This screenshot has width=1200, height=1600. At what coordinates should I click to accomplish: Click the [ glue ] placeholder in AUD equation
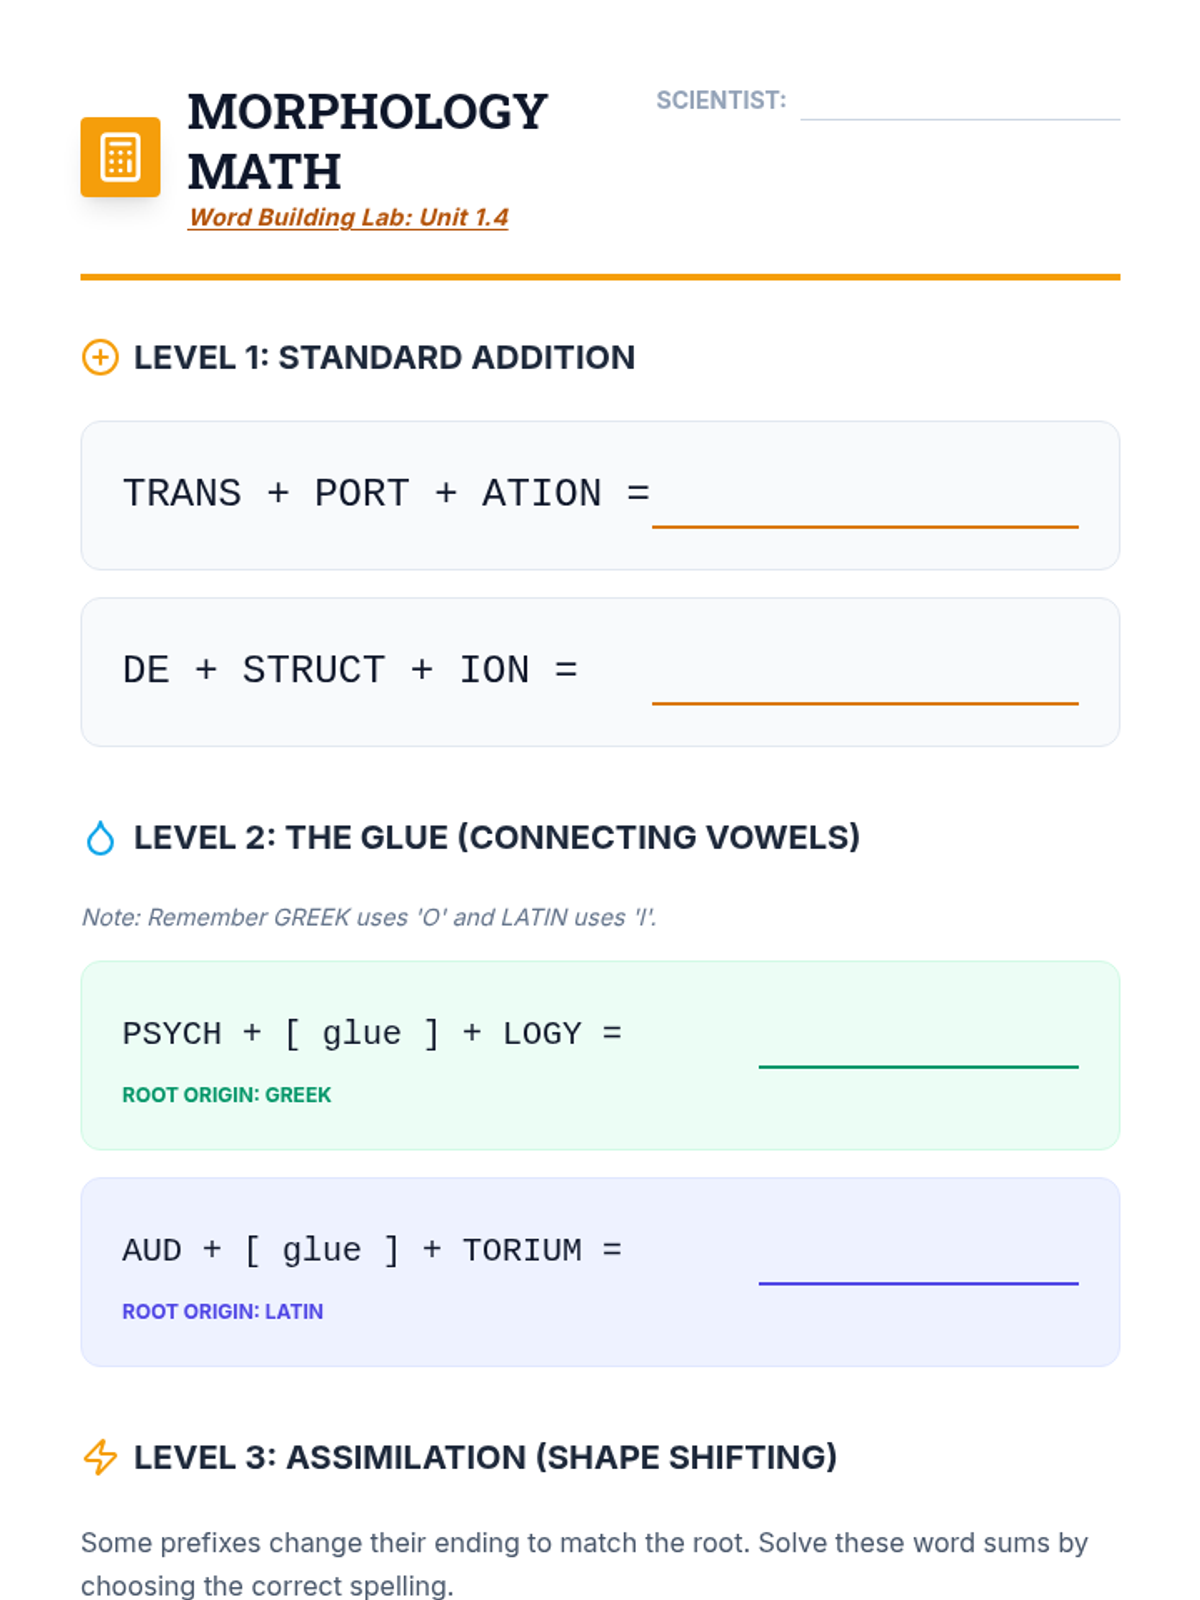(321, 1250)
